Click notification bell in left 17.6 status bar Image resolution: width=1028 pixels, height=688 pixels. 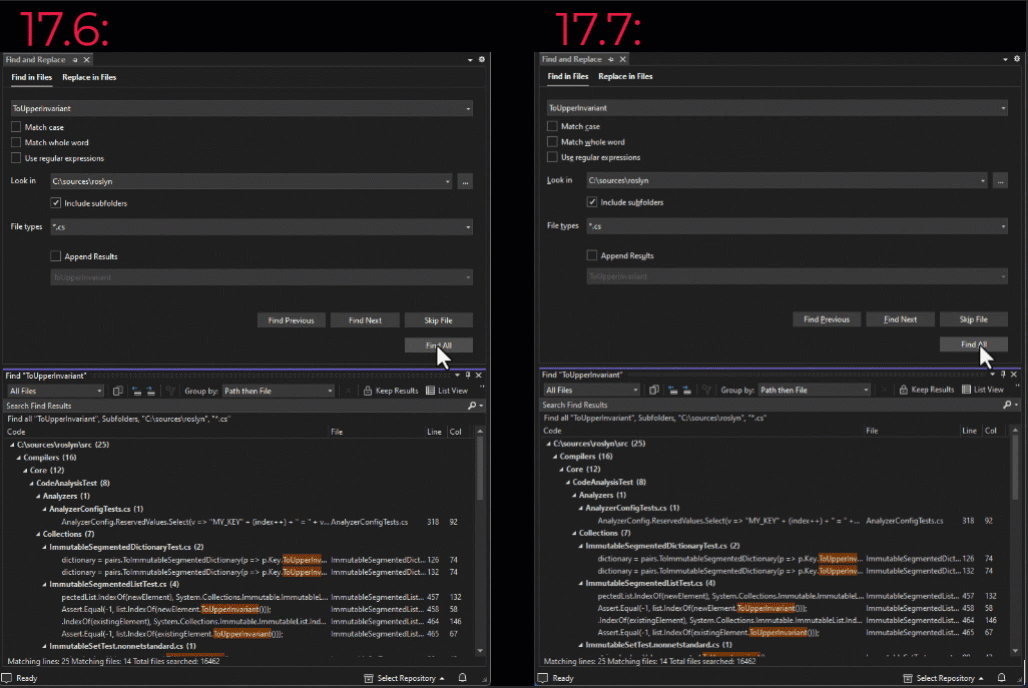(462, 678)
